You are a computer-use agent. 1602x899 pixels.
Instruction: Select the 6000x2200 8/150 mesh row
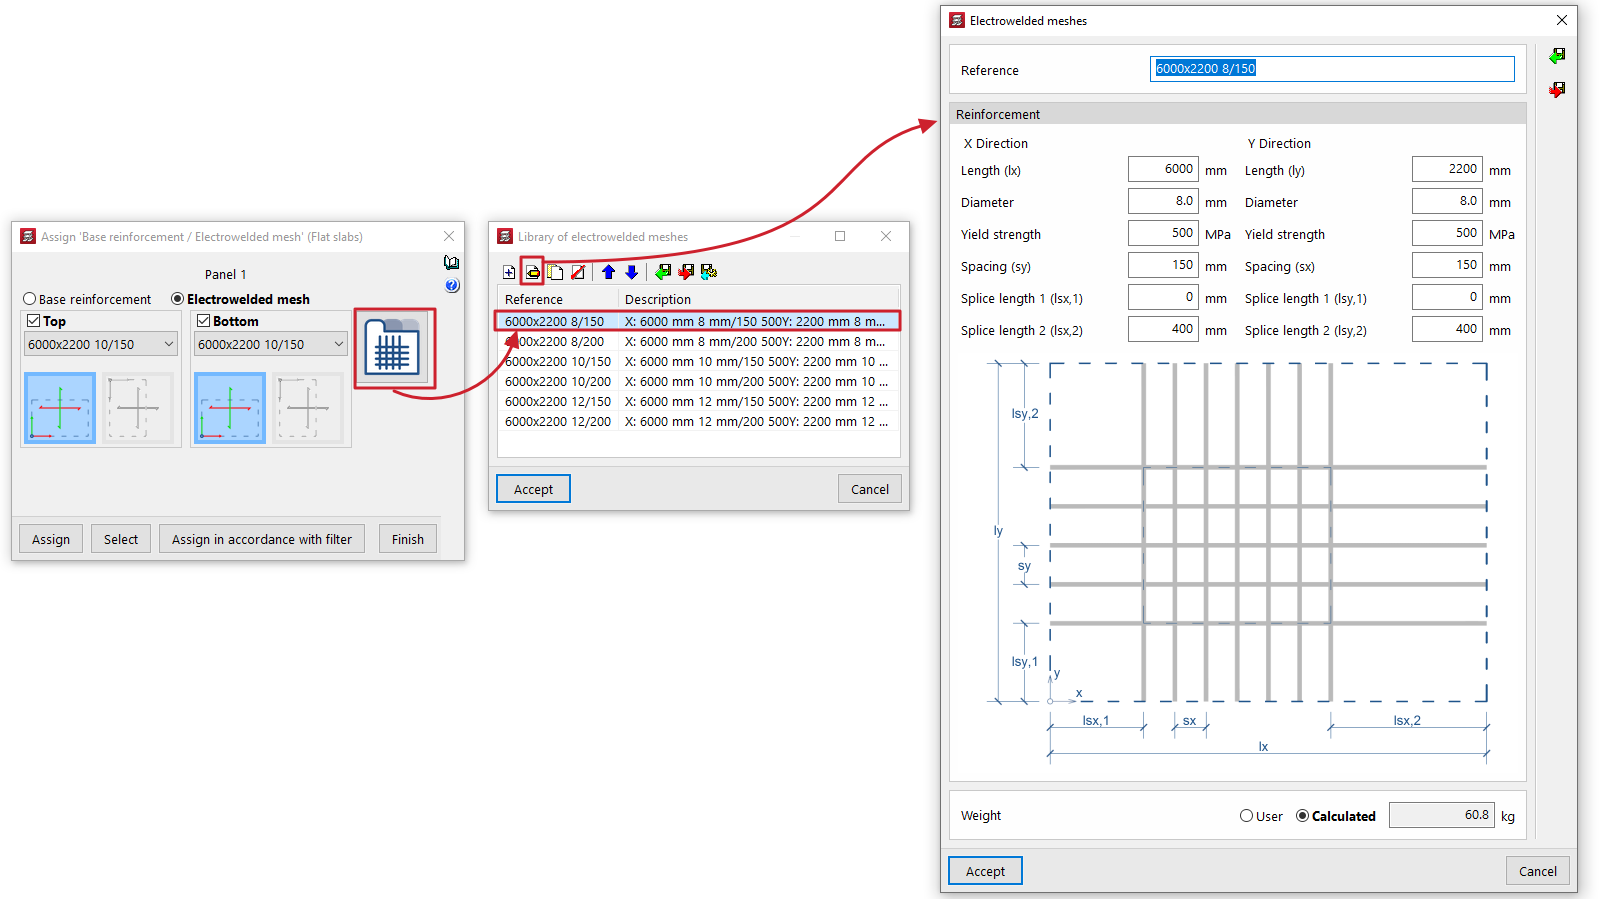tap(698, 321)
